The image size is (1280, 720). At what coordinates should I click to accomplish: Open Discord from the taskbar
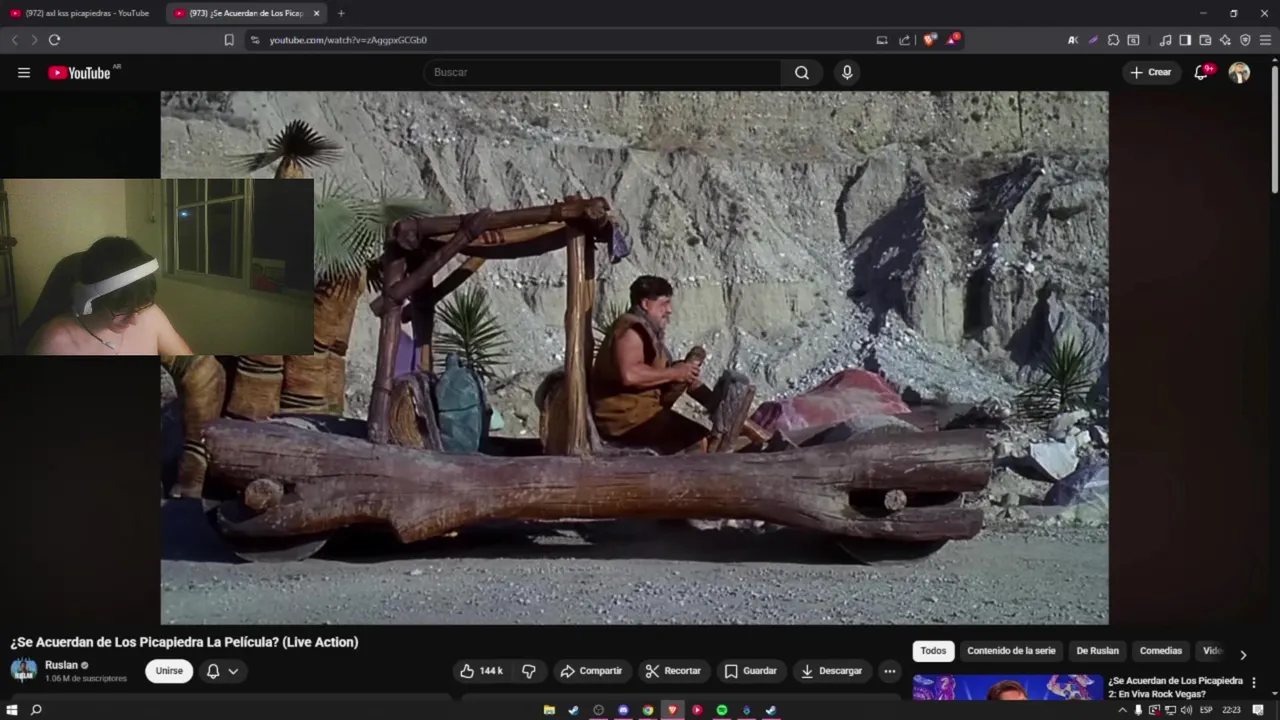[x=623, y=710]
